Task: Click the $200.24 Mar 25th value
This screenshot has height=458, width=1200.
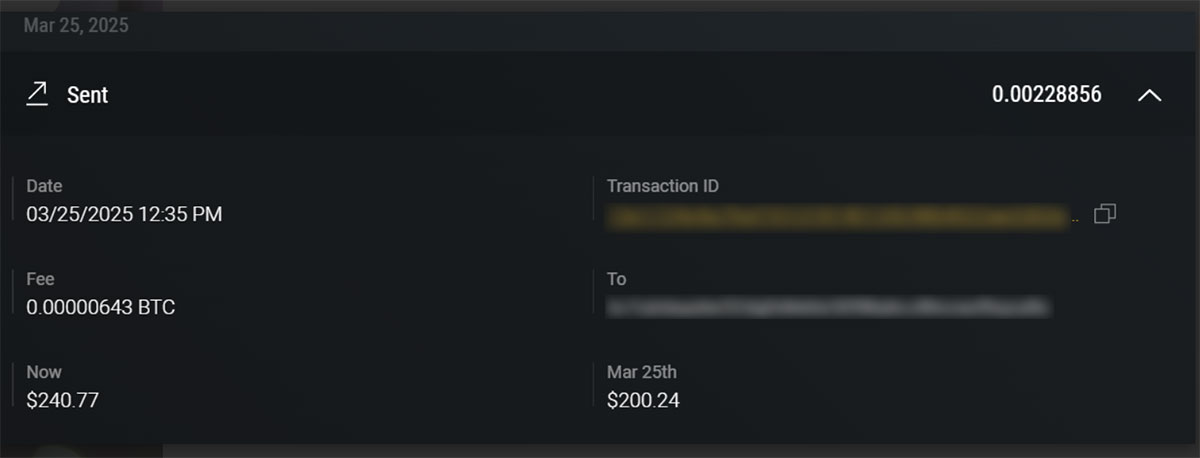Action: coord(644,400)
